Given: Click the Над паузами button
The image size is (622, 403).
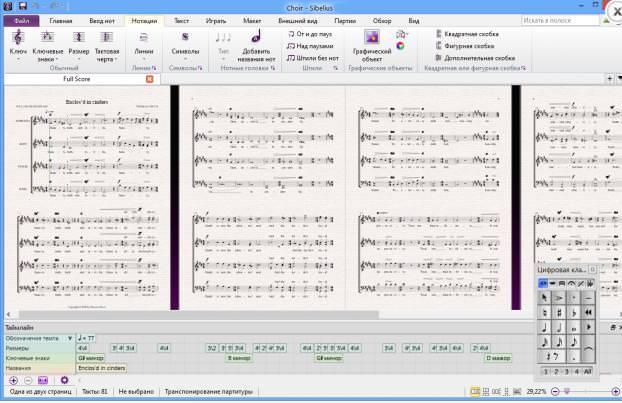Looking at the screenshot, I should pyautogui.click(x=310, y=46).
